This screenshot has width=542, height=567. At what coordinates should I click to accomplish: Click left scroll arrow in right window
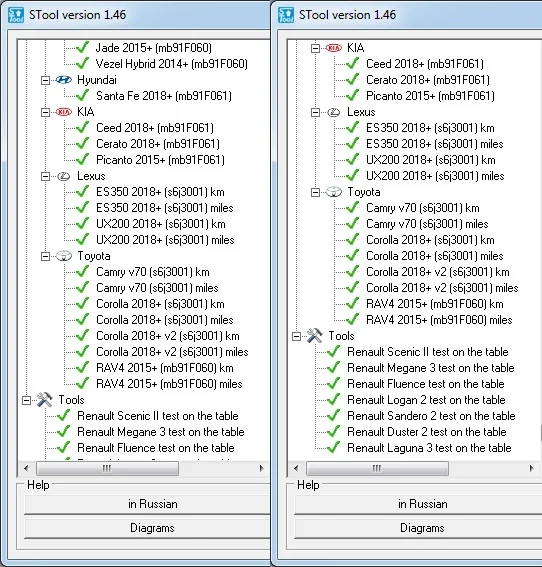coord(296,469)
